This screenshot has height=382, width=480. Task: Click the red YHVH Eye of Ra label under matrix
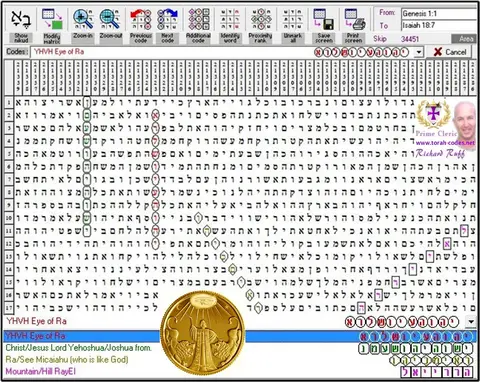point(37,321)
